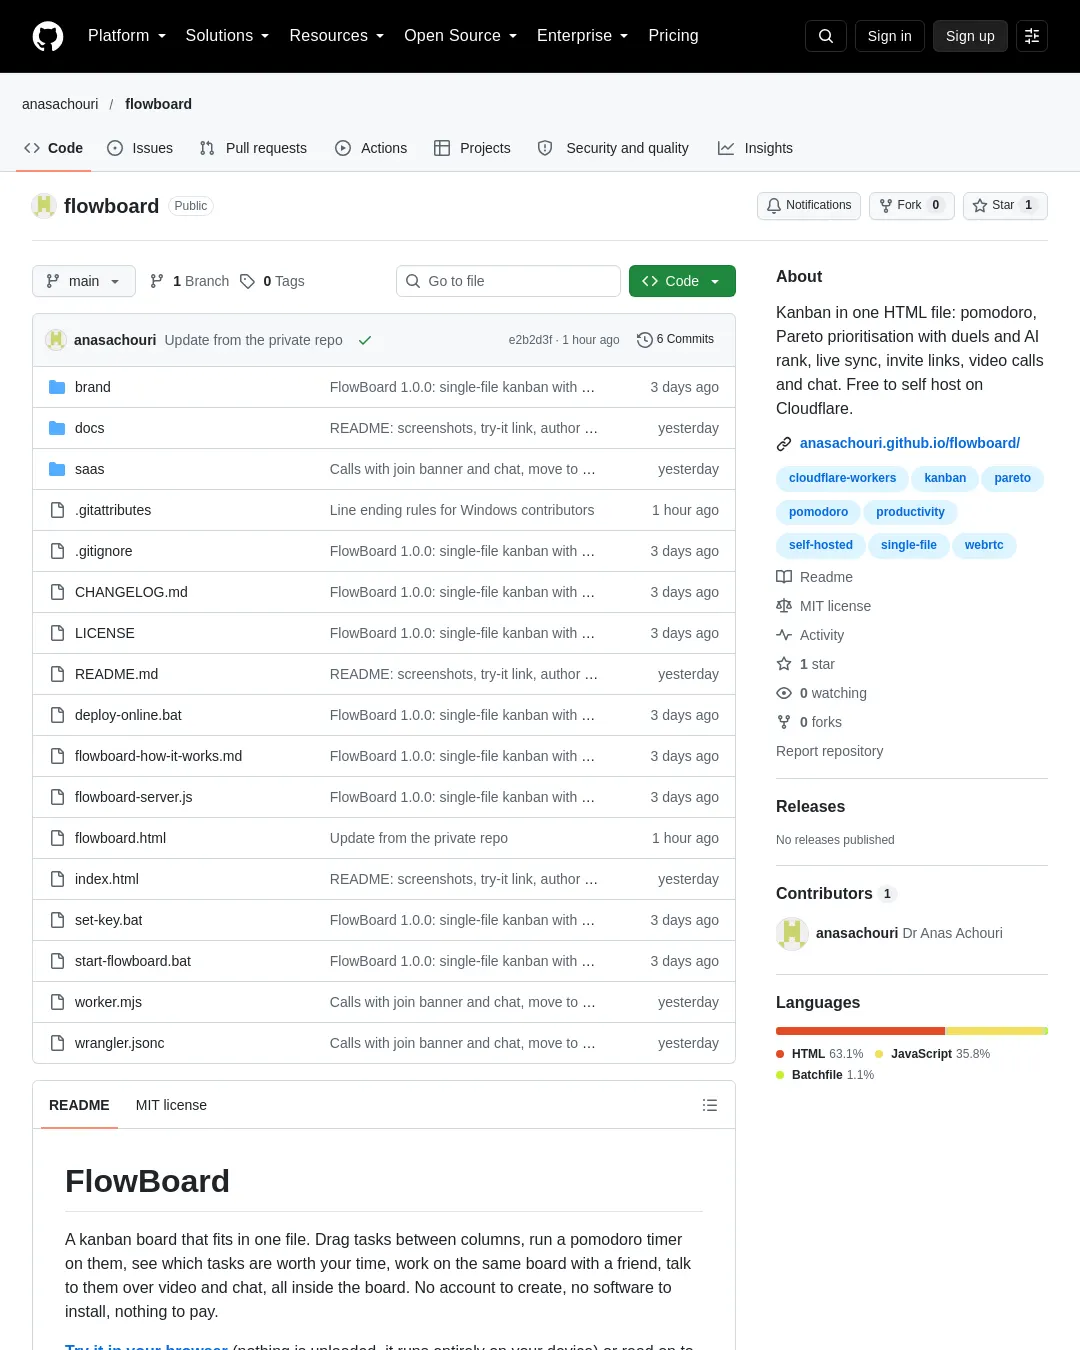View the 1 star stargazers link
Screen dimensions: 1080x1350
(805, 664)
